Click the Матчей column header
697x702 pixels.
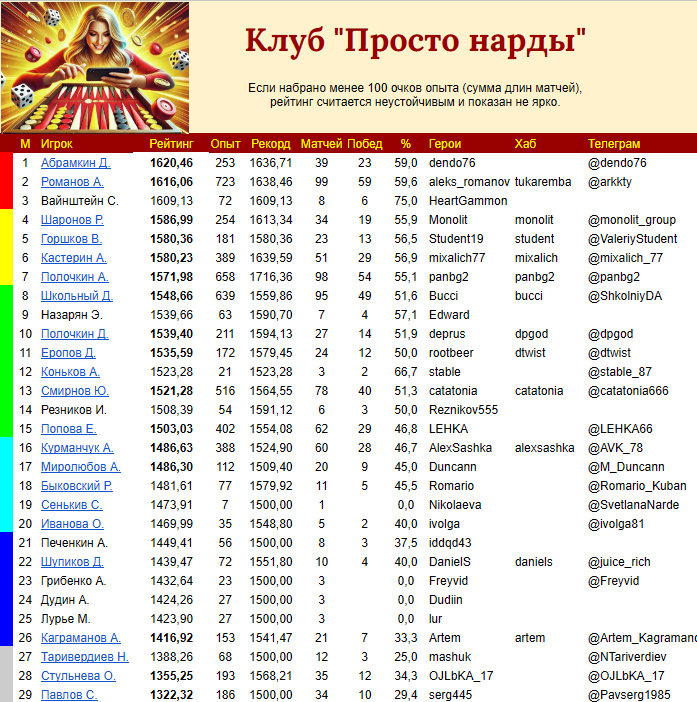[321, 144]
